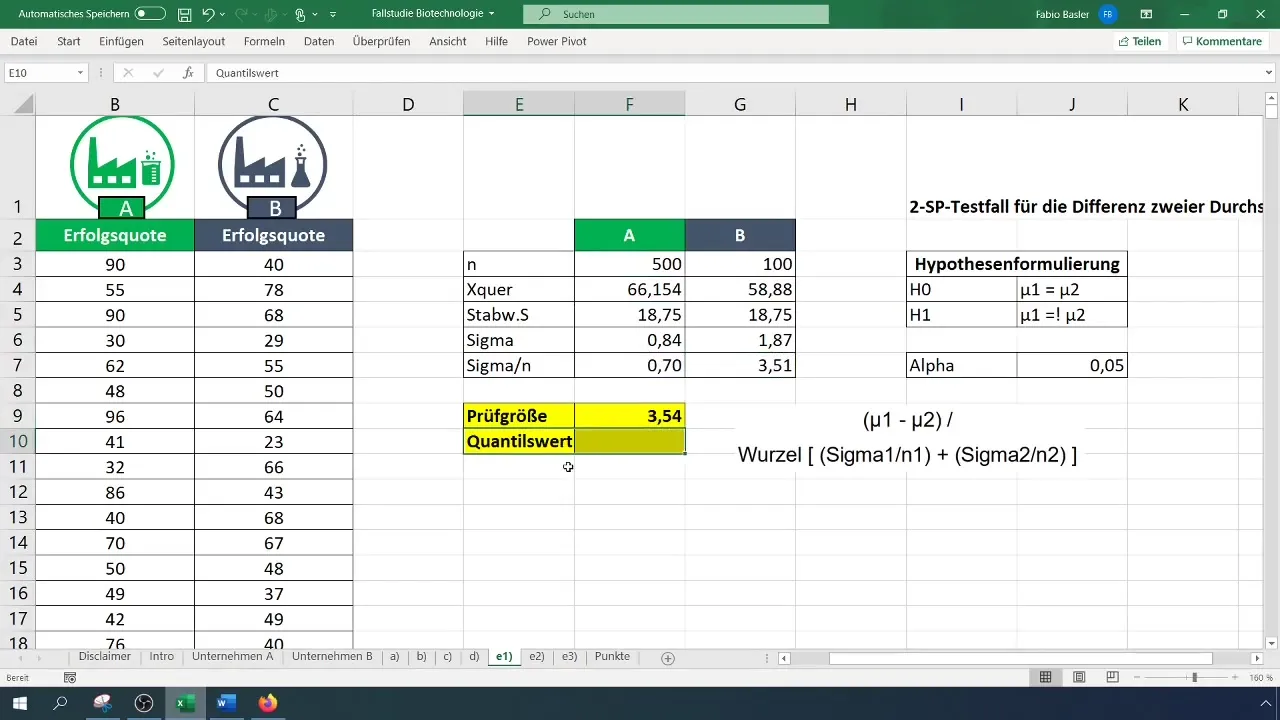The image size is (1280, 720).
Task: Switch to the Start ribbon tab
Action: 69,42
